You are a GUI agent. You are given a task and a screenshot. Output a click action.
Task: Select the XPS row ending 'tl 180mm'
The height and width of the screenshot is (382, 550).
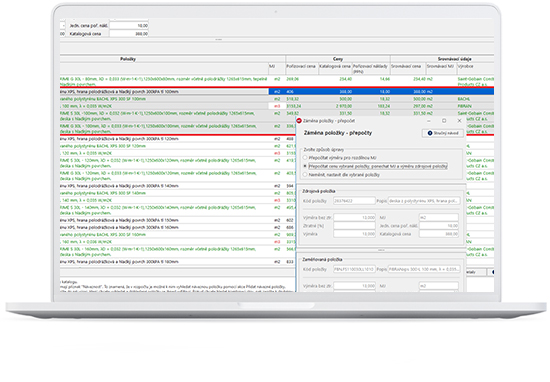[177, 262]
